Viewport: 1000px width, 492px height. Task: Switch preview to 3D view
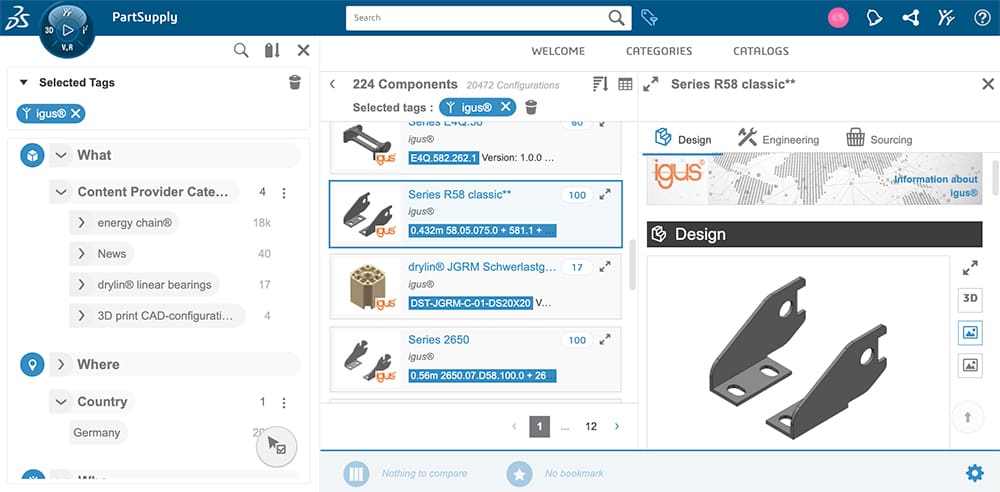pyautogui.click(x=970, y=298)
